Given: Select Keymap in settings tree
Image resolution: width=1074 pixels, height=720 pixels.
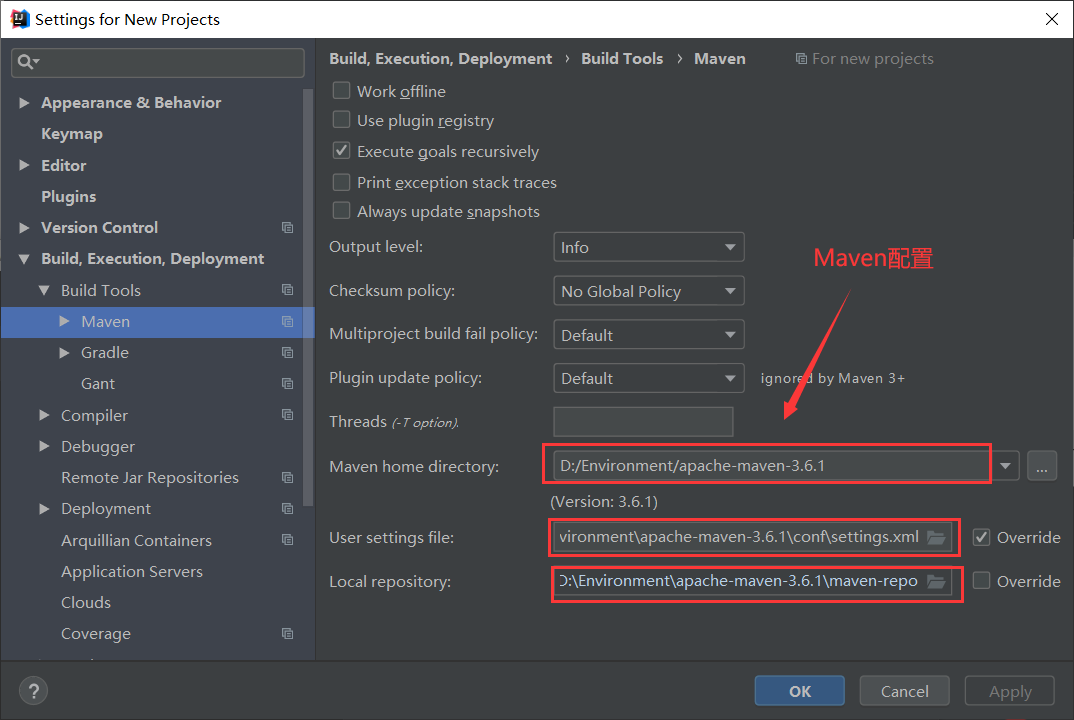Looking at the screenshot, I should coord(72,134).
